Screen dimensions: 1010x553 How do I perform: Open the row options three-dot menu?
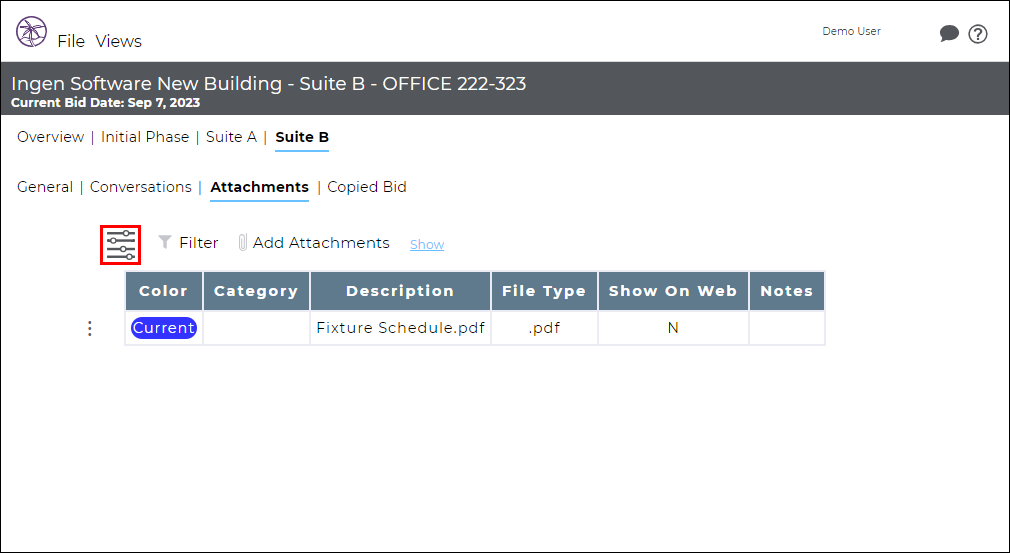[x=90, y=328]
